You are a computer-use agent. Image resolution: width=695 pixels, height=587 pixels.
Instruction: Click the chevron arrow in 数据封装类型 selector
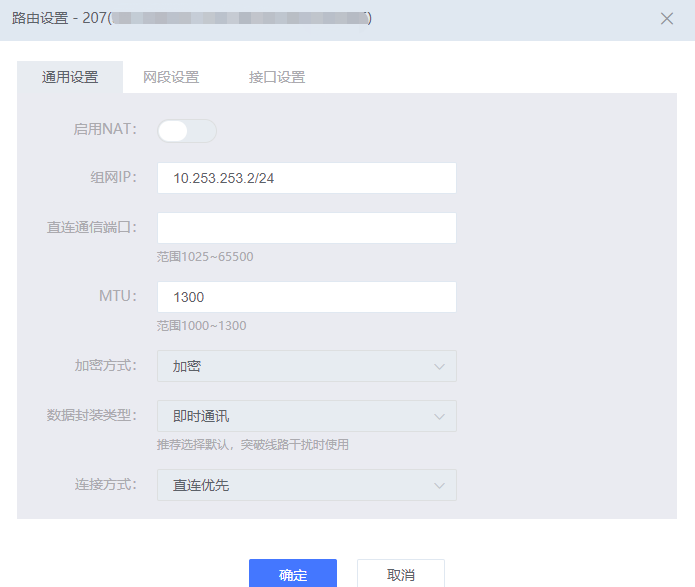click(x=439, y=416)
